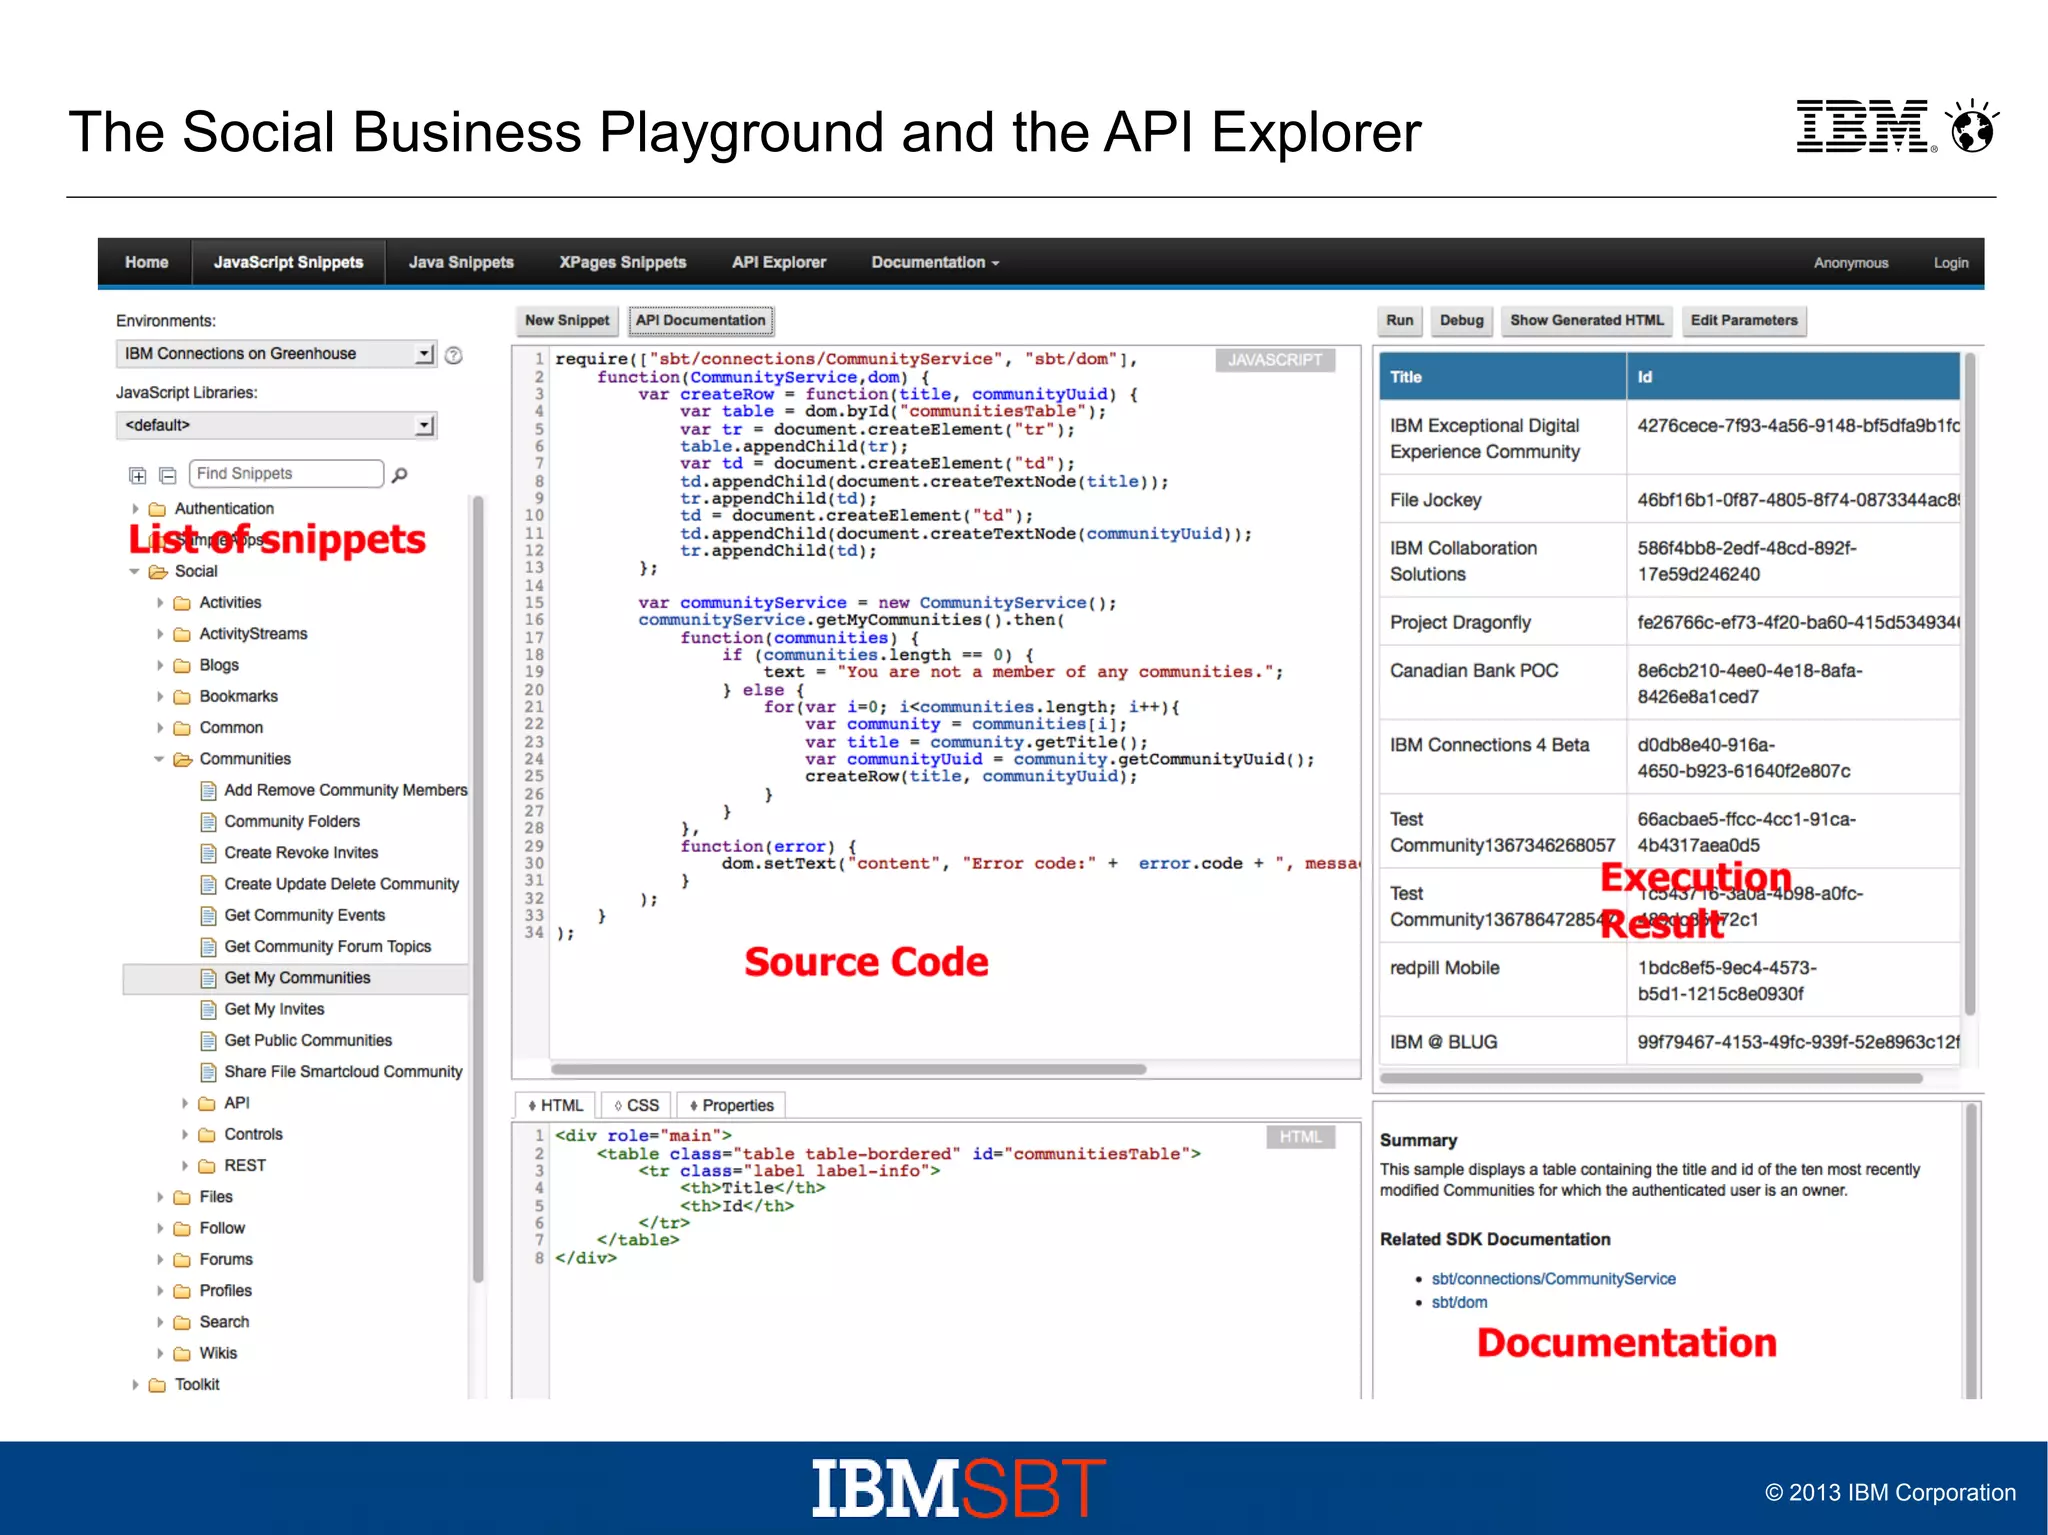Click the source code horizontal scrollbar
Screen dimensions: 2048x1535
pyautogui.click(x=848, y=1069)
